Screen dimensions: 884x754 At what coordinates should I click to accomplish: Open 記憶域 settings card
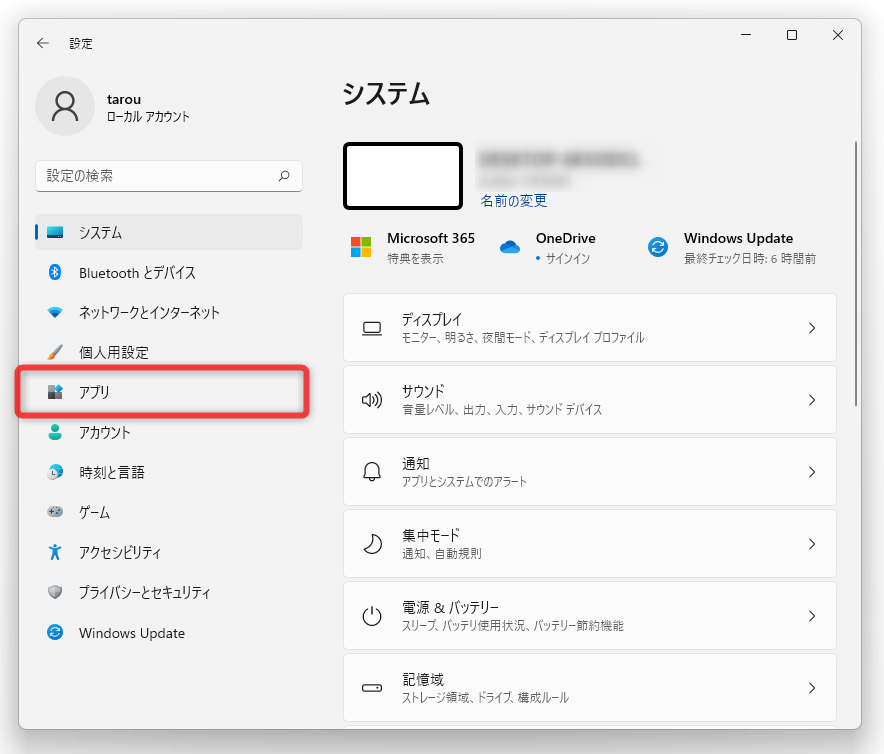[590, 688]
